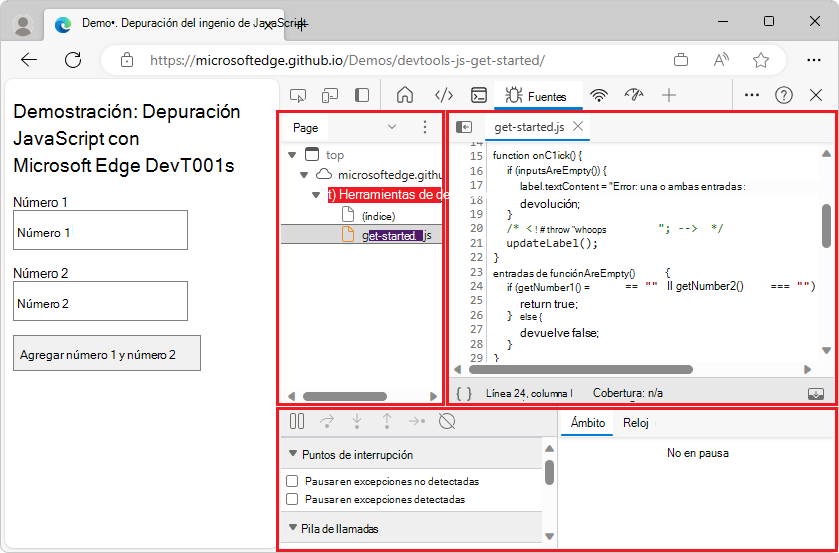This screenshot has height=553, width=839.
Task: Open DevTools customize ellipsis menu
Action: pyautogui.click(x=752, y=95)
